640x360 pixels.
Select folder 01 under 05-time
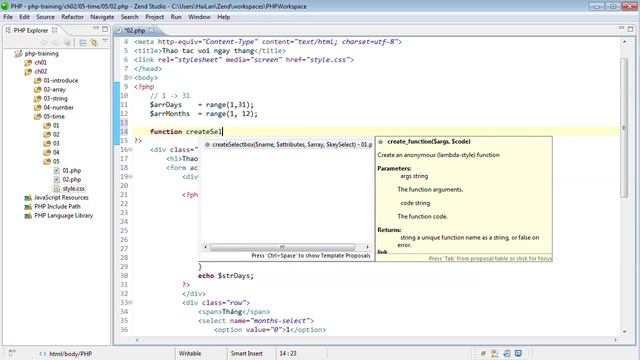point(56,125)
